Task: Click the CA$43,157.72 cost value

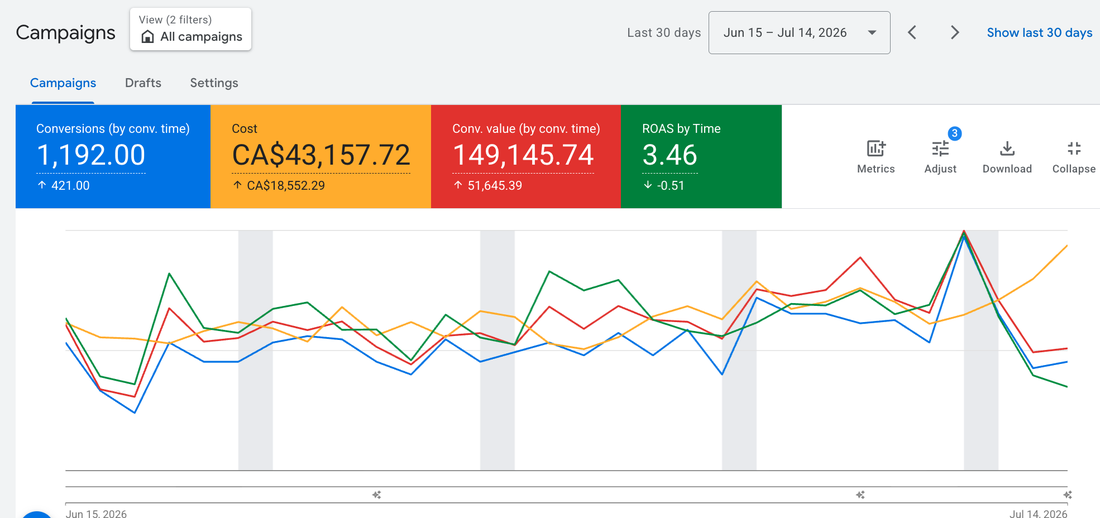Action: (321, 154)
